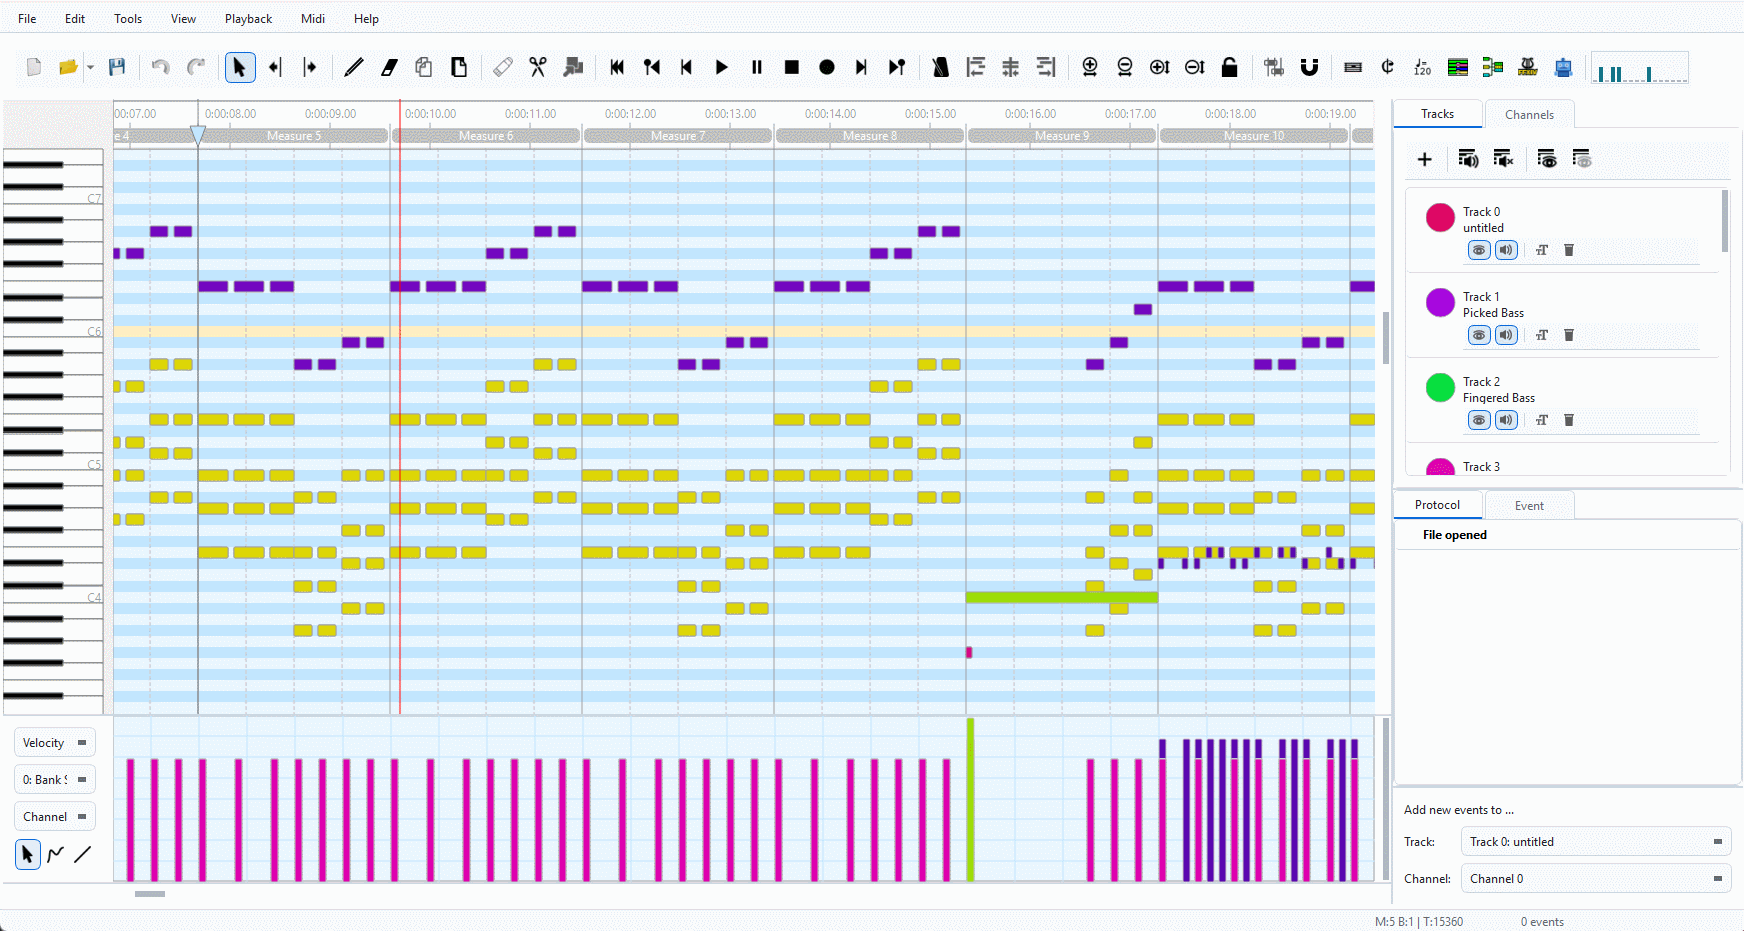Toggle the metronome icon
This screenshot has height=931, width=1744.
(940, 67)
